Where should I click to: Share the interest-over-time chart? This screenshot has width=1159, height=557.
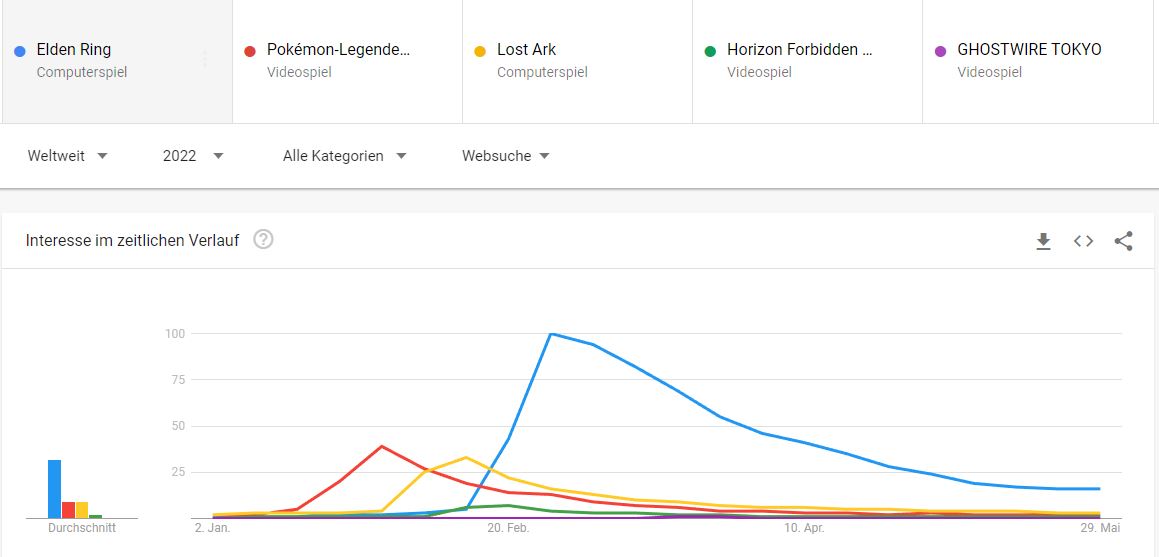[1124, 241]
